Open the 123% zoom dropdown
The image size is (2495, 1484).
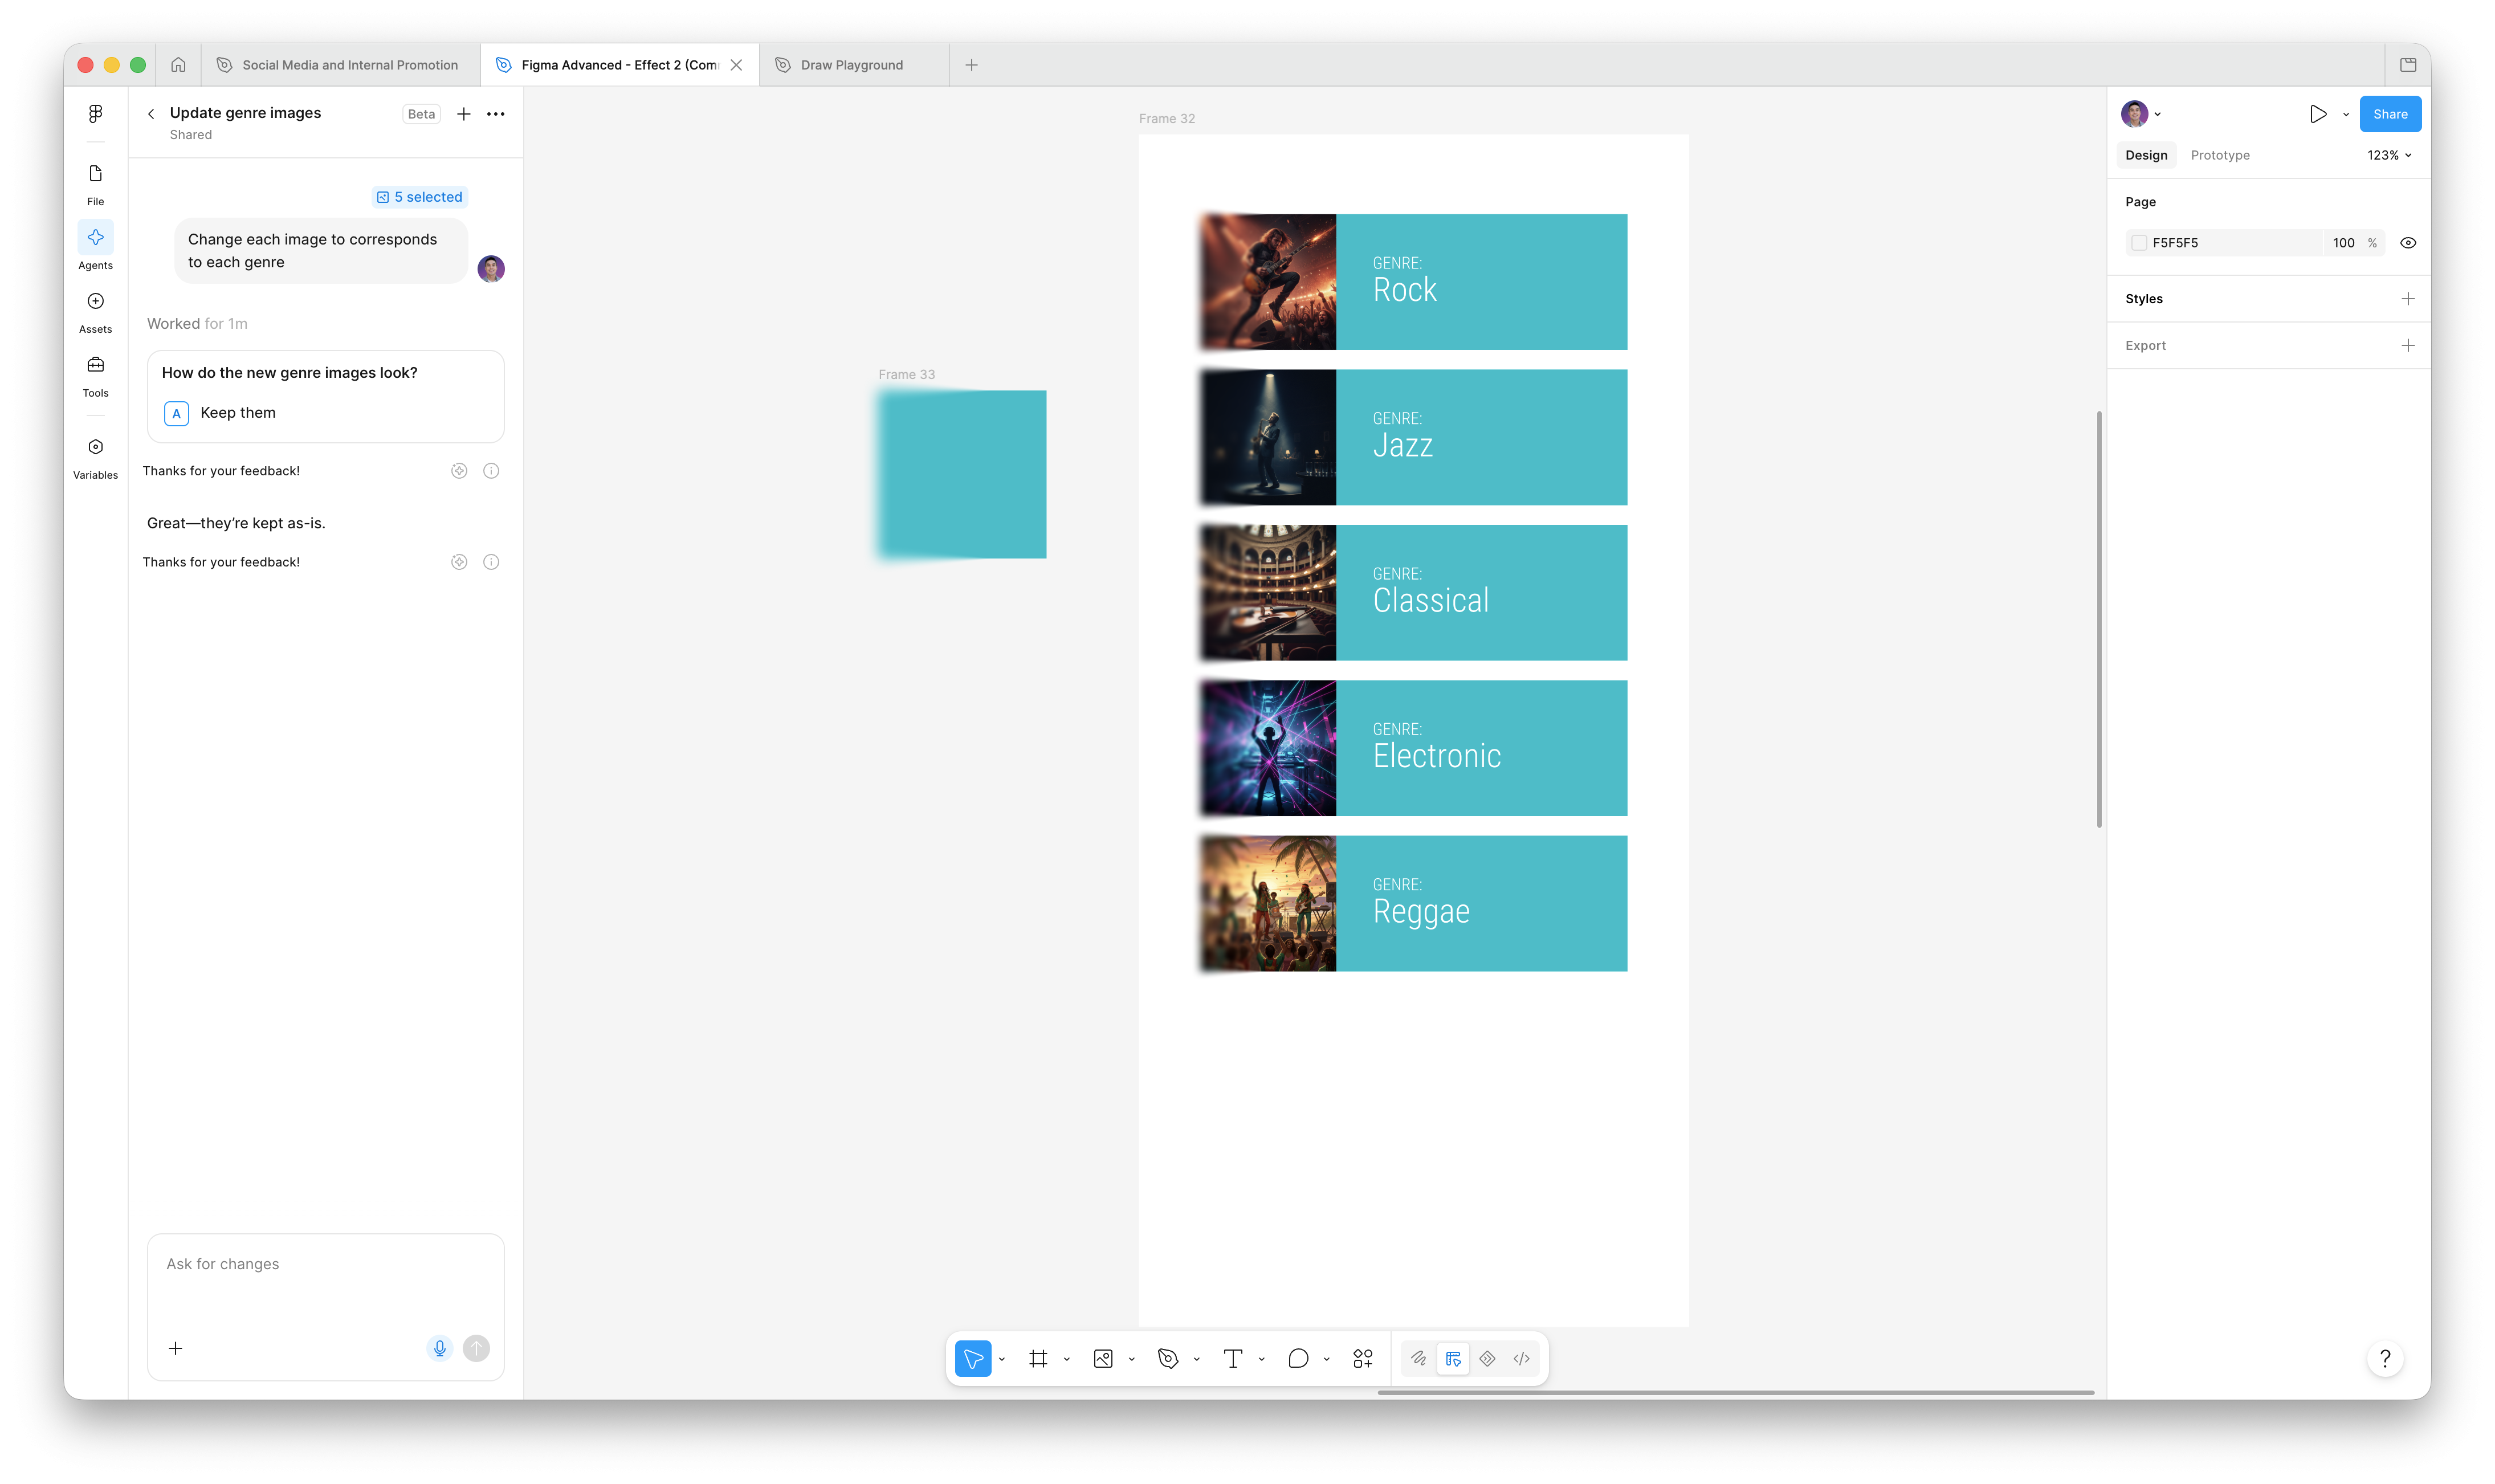2389,155
